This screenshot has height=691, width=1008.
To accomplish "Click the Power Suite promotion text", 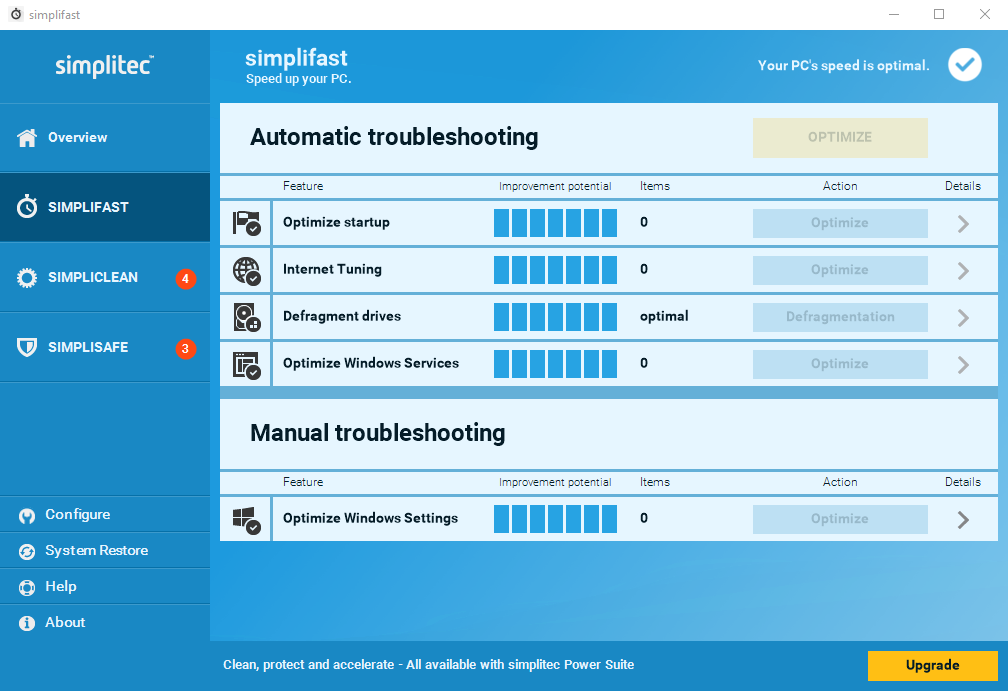I will [429, 665].
